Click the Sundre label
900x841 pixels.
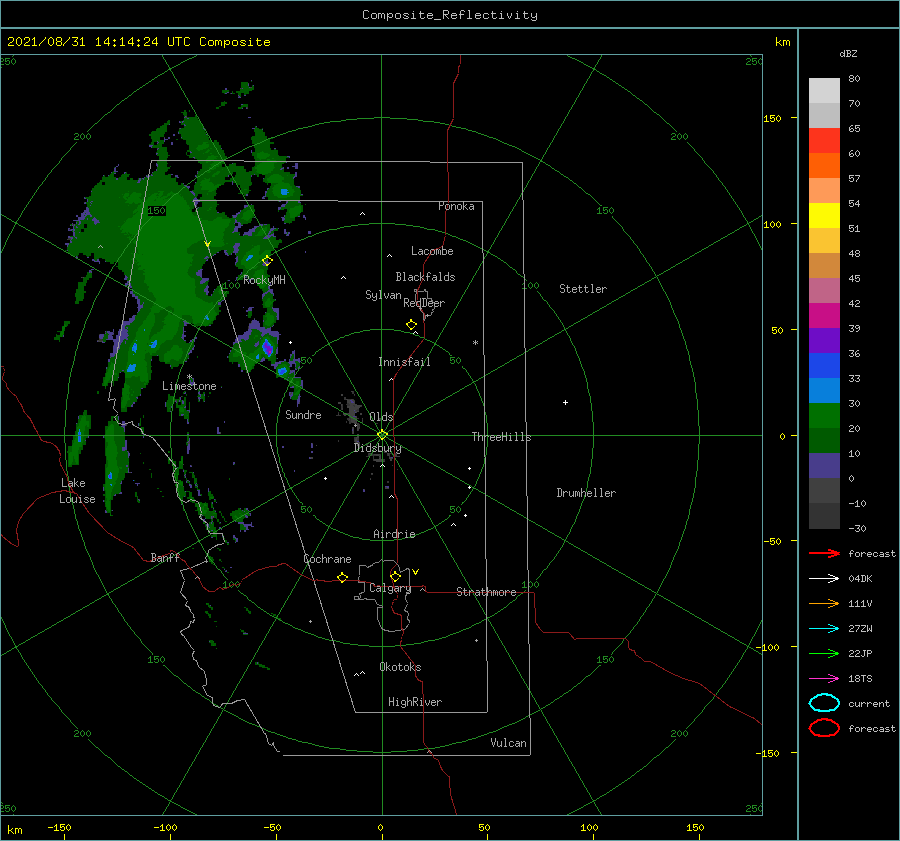coord(303,414)
